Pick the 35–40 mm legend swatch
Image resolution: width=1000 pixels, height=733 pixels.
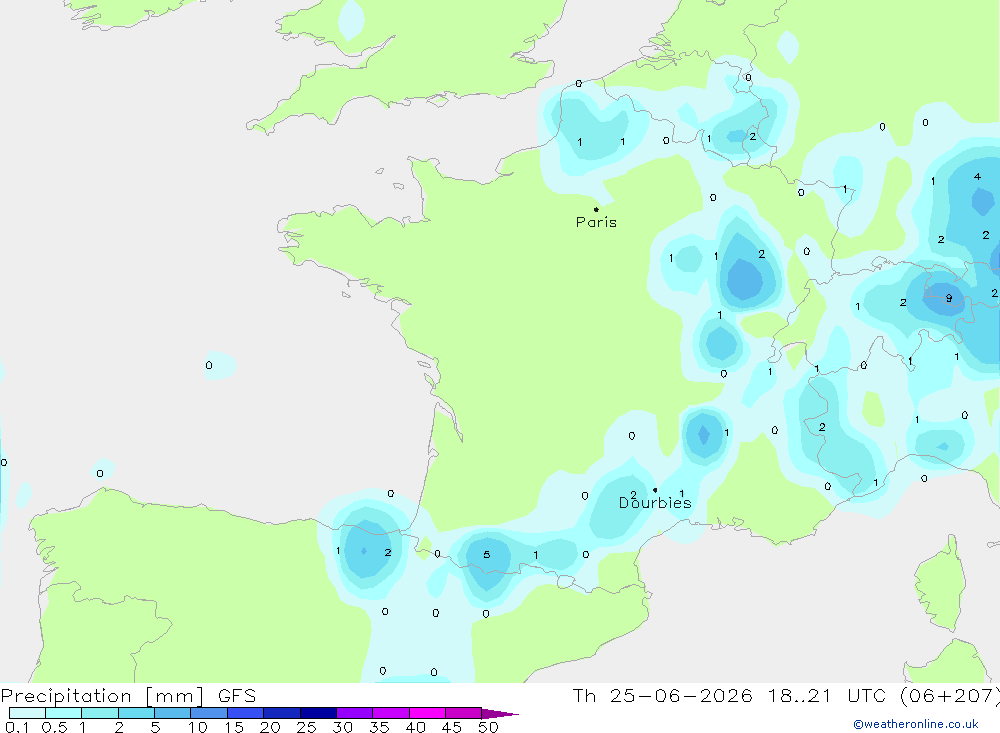pos(391,713)
